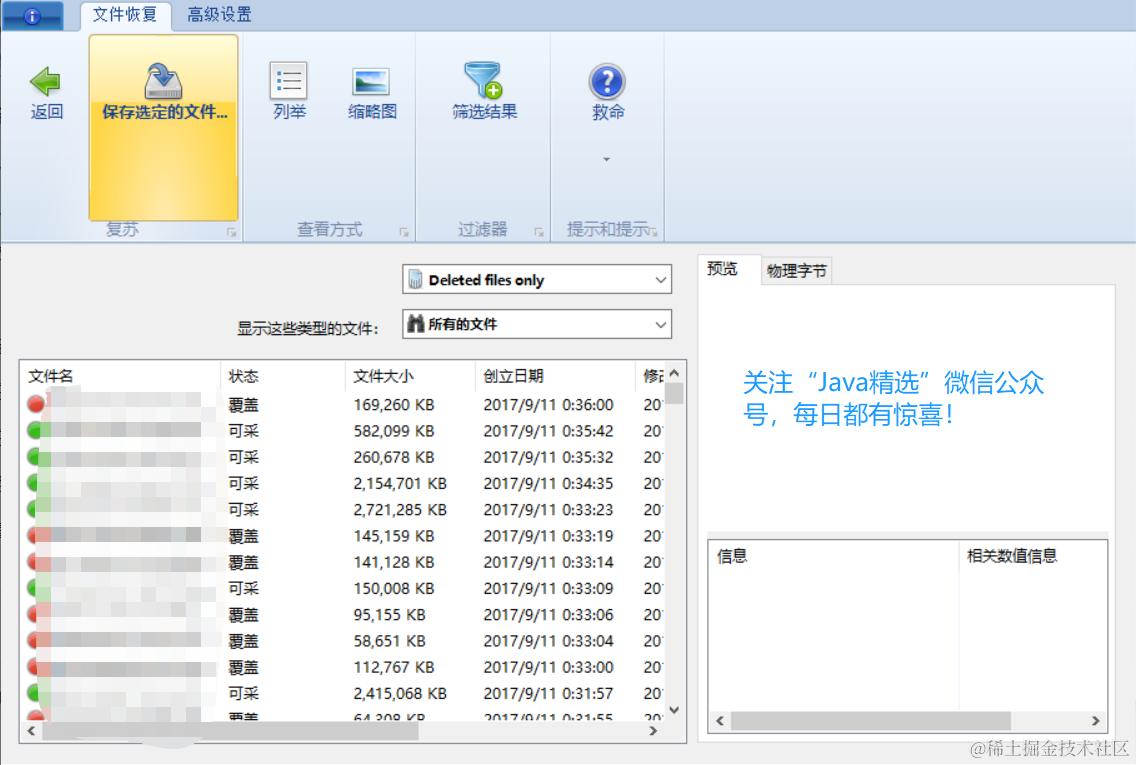Click file list horizontal scroll right arrow

653,731
